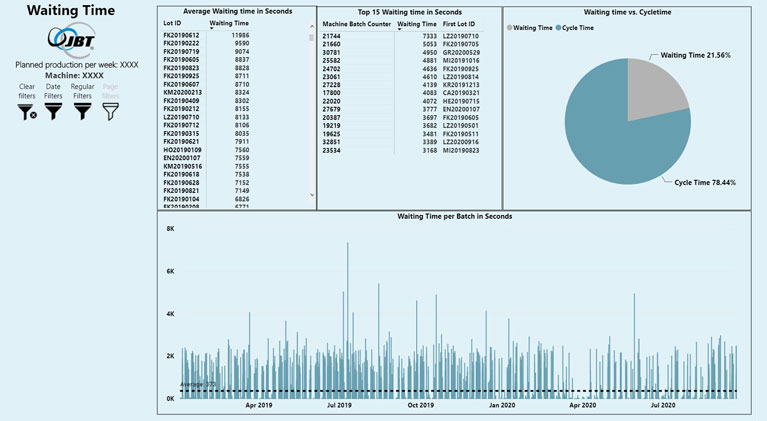The width and height of the screenshot is (767, 421).
Task: Sort Top 15 table by Waiting Time header
Action: pyautogui.click(x=416, y=22)
